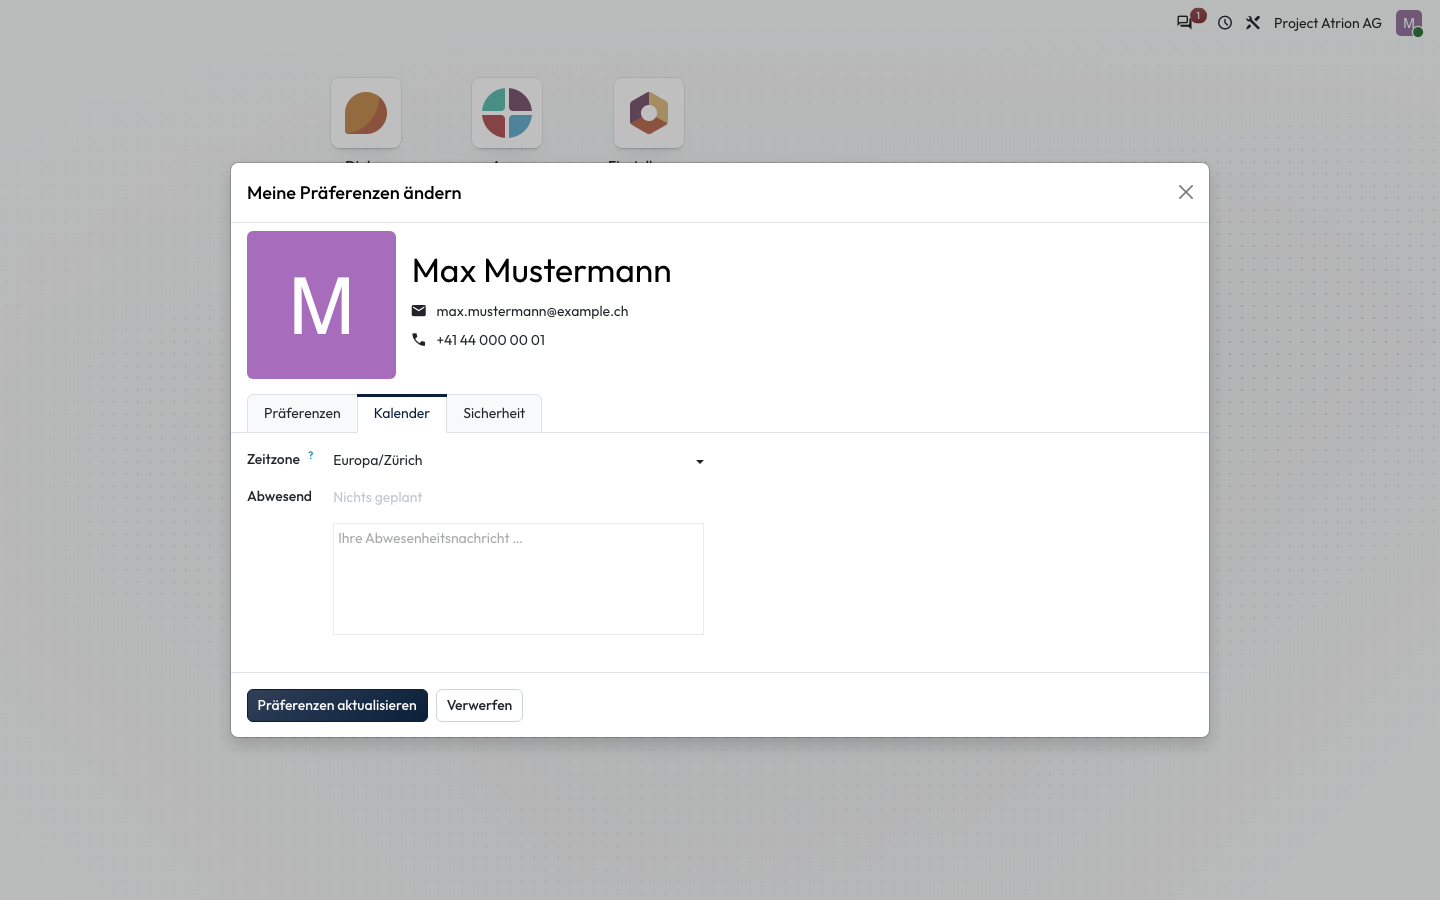The width and height of the screenshot is (1440, 900).
Task: Click the email max.mustermann@example.ch
Action: click(532, 311)
